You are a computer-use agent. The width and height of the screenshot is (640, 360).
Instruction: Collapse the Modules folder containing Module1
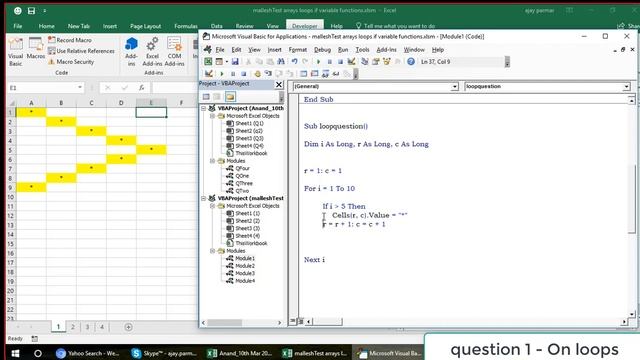[212, 251]
